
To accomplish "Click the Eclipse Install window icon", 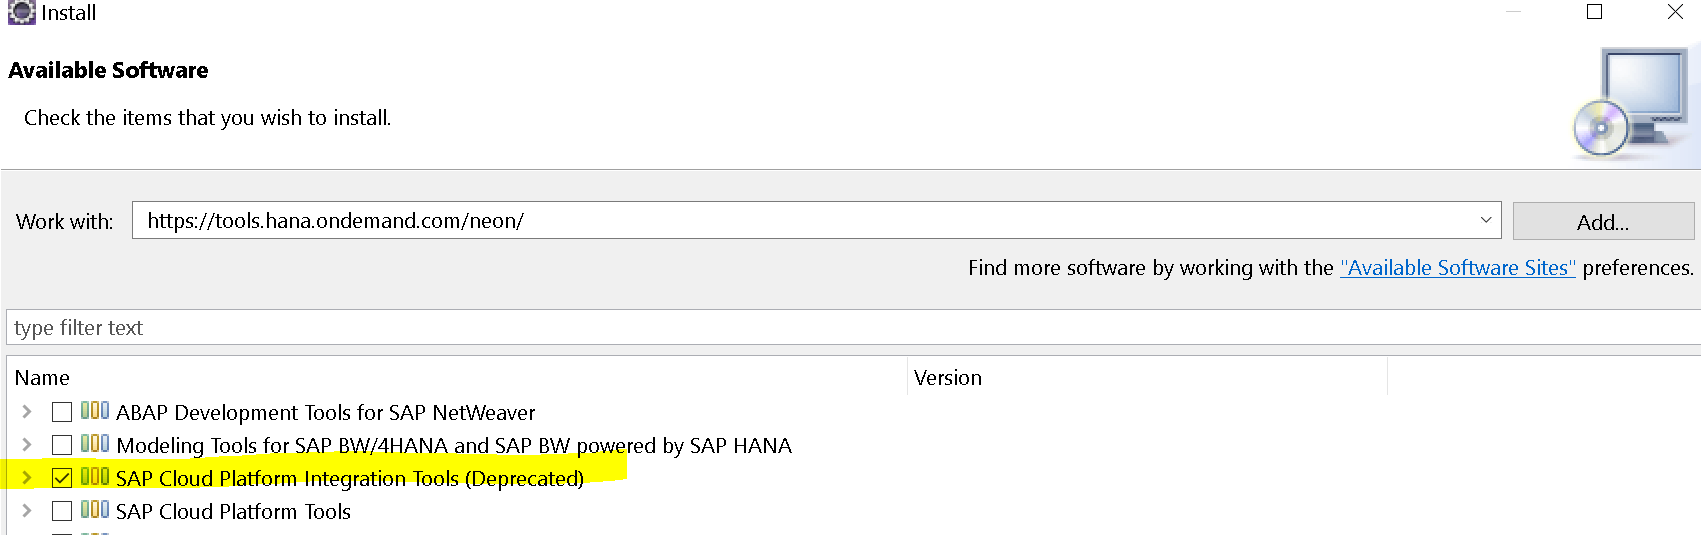I will (21, 12).
